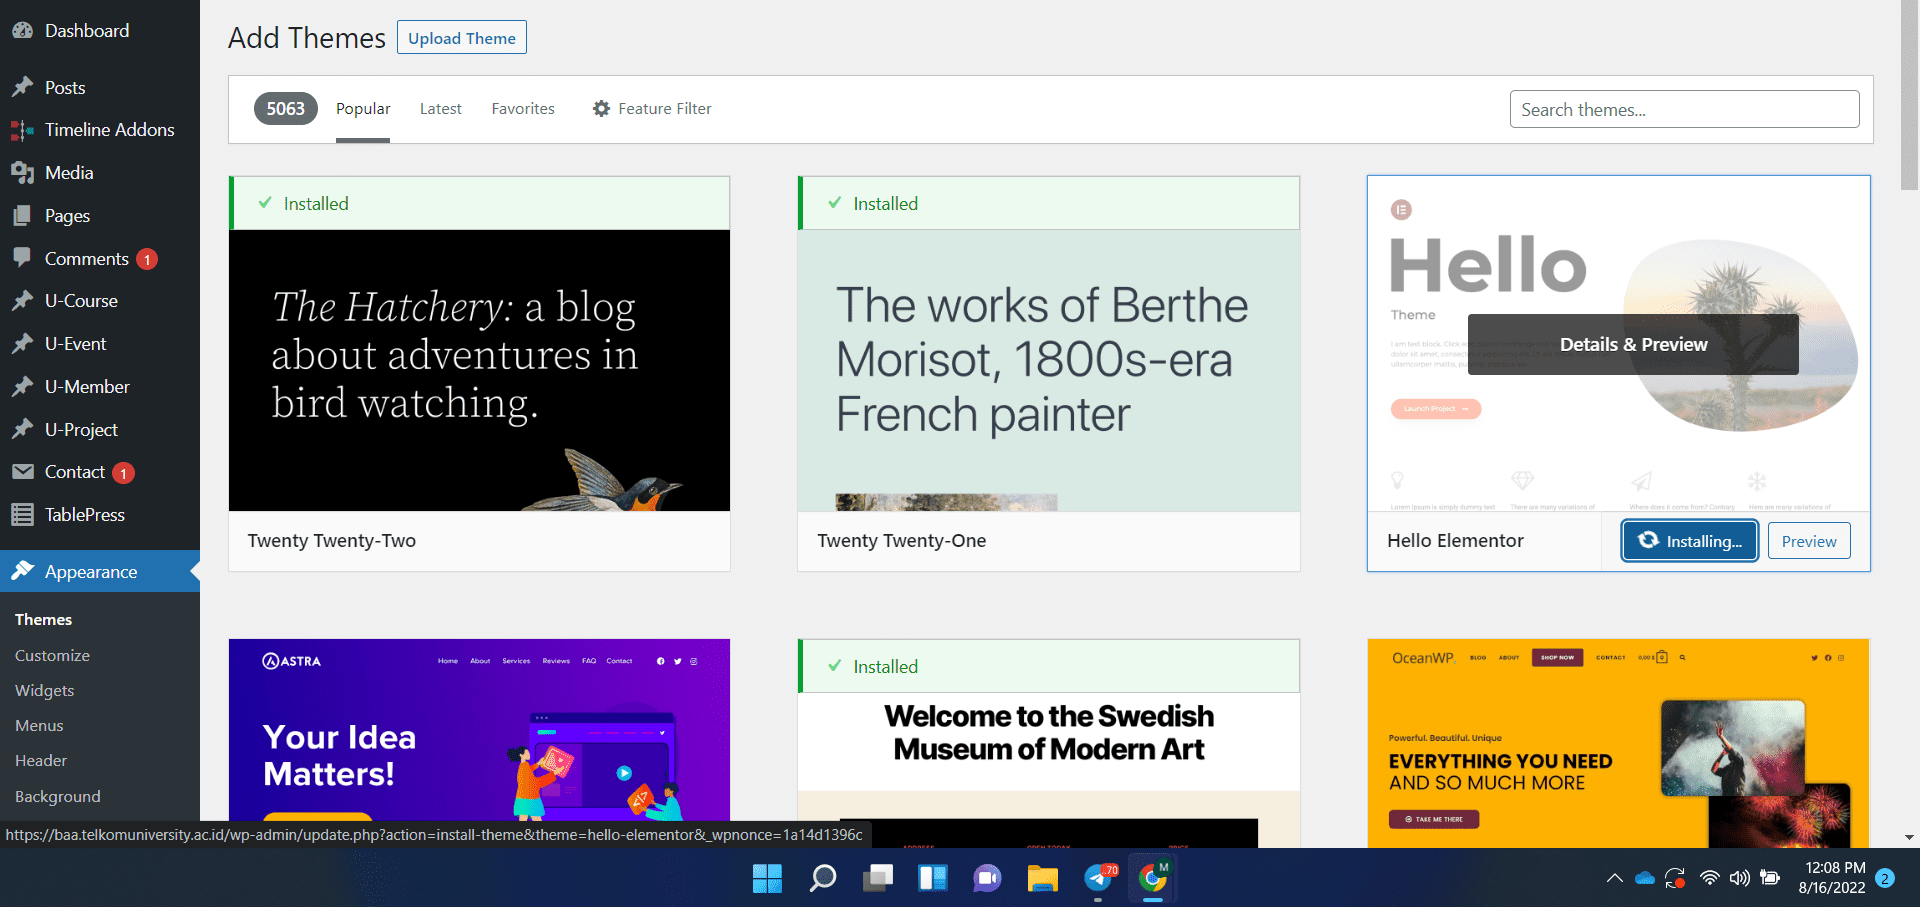Click the 5063 theme count badge
This screenshot has height=907, width=1920.
pos(286,108)
